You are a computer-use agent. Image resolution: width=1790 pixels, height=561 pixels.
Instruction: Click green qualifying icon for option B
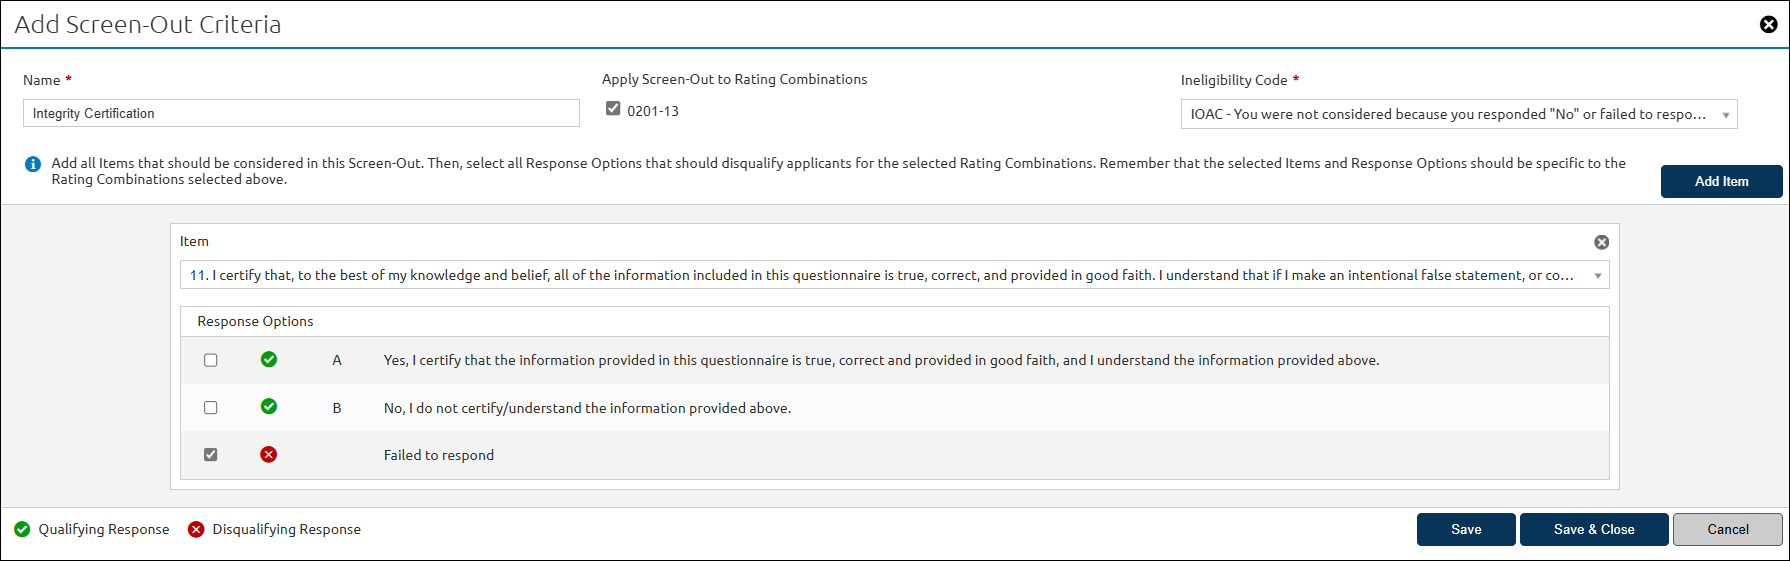point(269,407)
